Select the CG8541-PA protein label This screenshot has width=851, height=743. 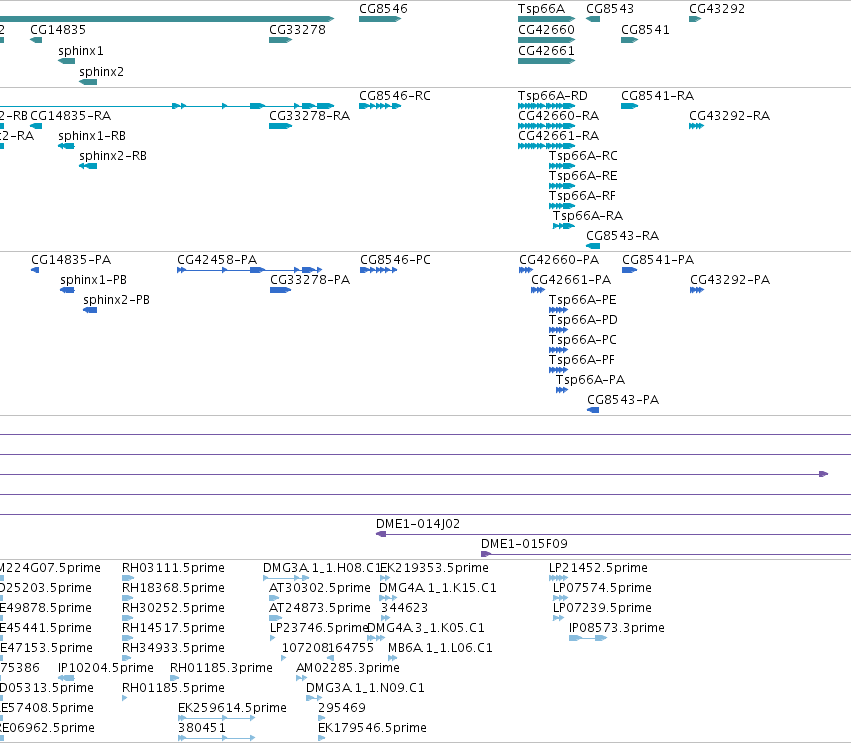click(x=658, y=259)
